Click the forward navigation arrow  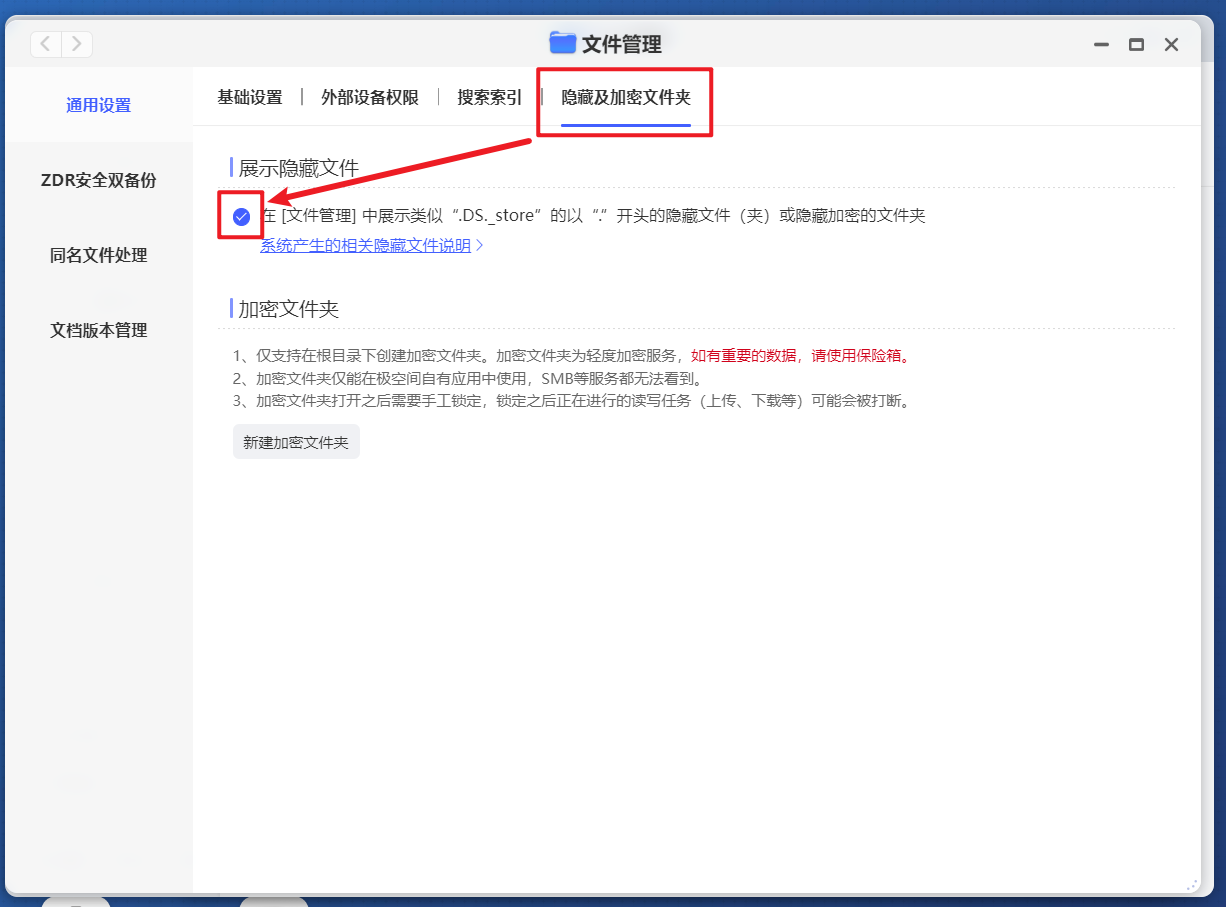77,44
